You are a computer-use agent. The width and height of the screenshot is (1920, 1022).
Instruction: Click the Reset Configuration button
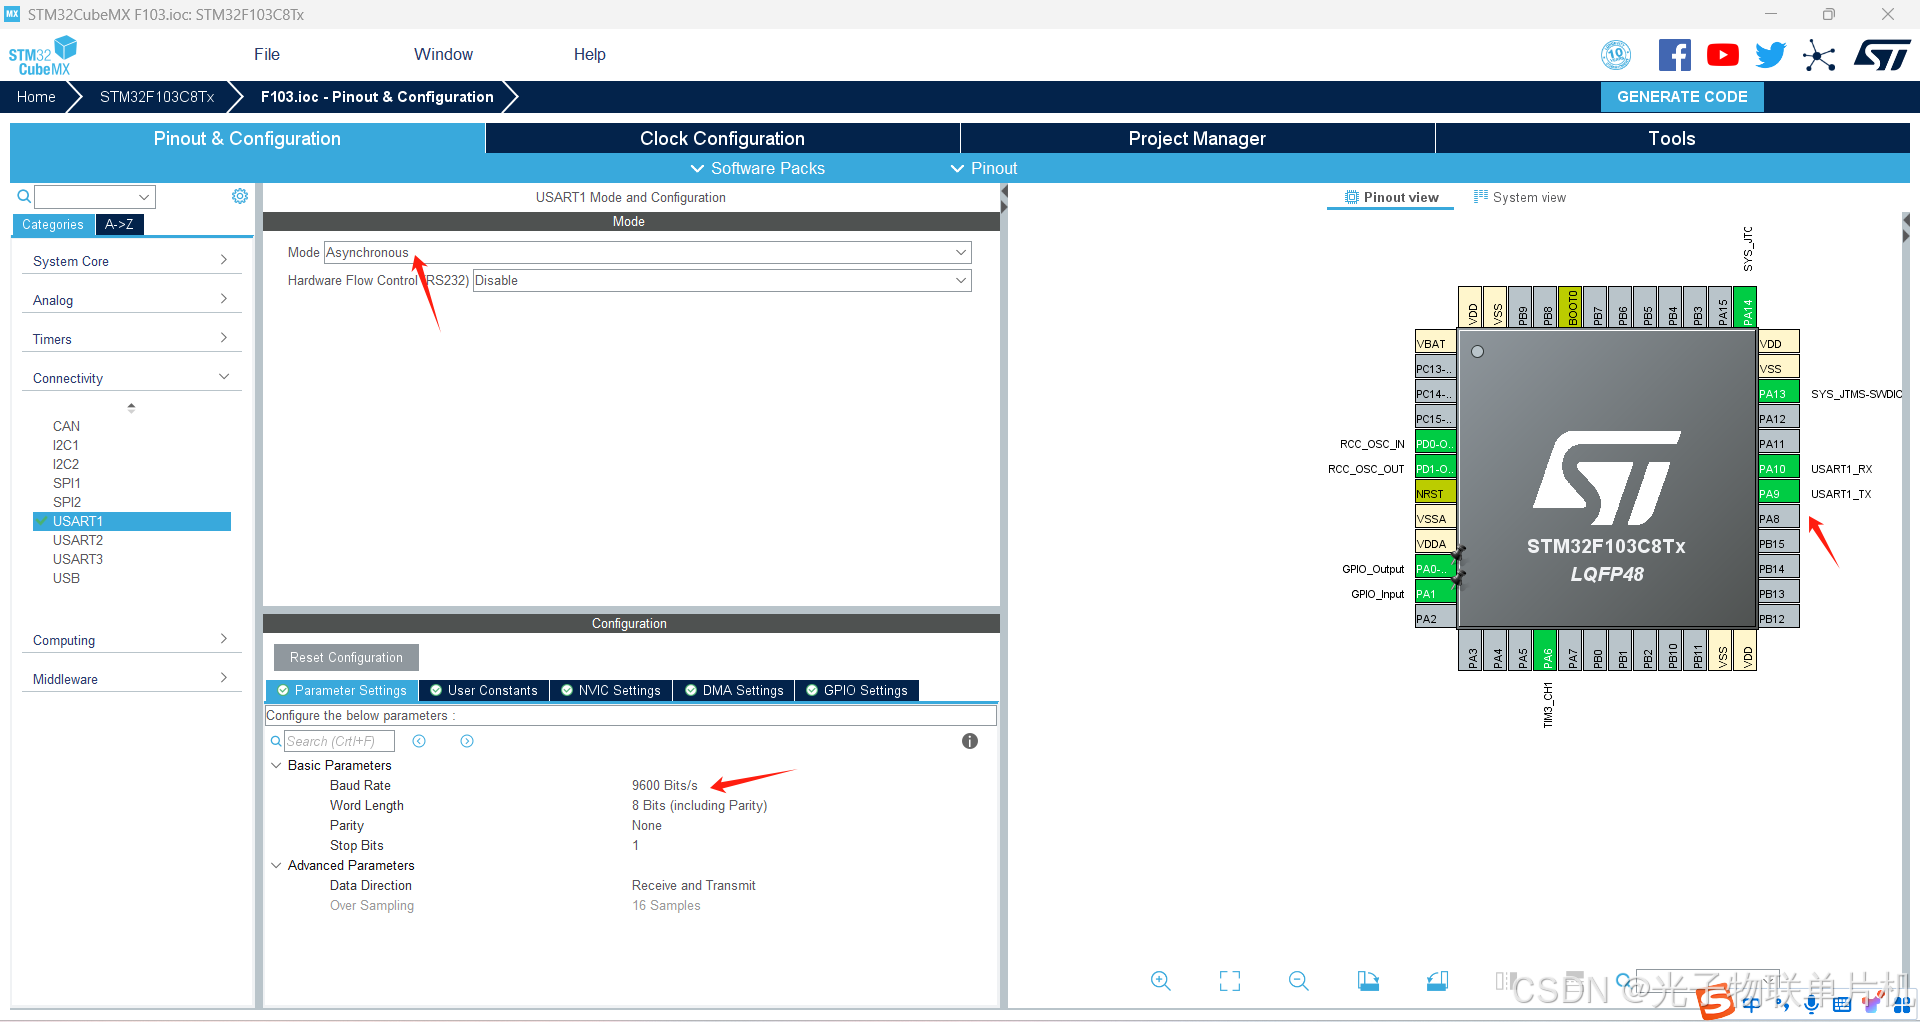pos(346,657)
